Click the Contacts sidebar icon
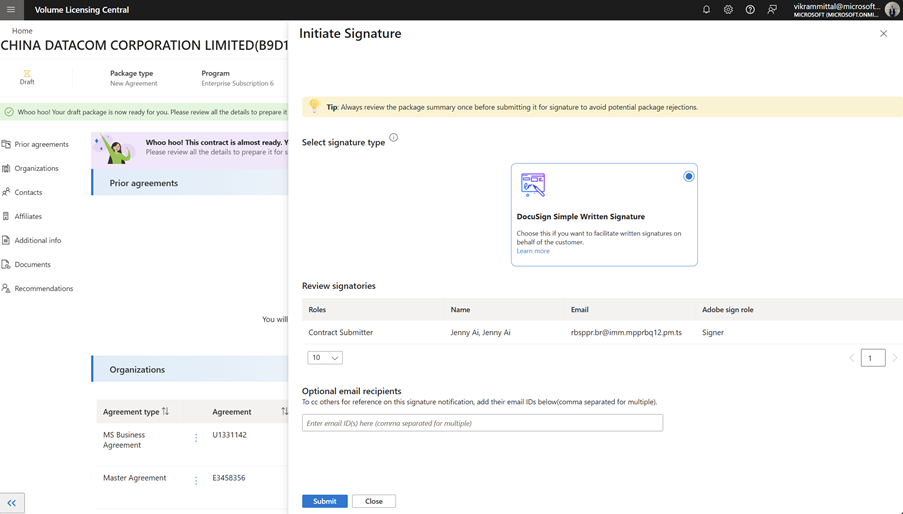 [x=6, y=192]
